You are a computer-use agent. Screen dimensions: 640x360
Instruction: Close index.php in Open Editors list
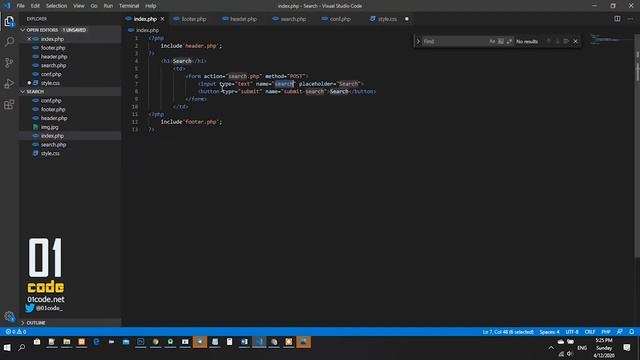[29, 39]
